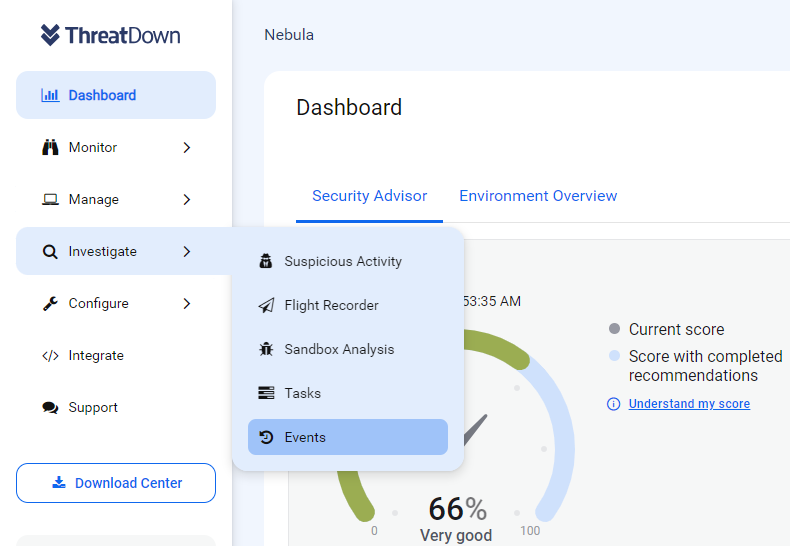Collapse the Investigate submenu chevron
The height and width of the screenshot is (546, 790).
(x=187, y=251)
